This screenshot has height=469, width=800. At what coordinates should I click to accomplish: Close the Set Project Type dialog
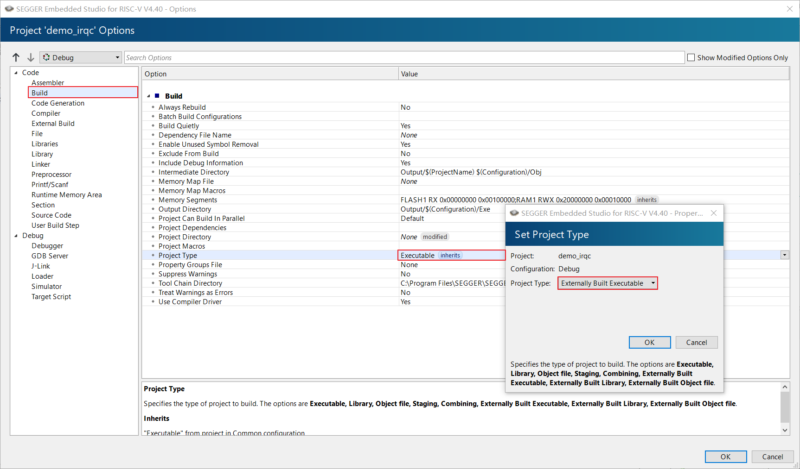tap(713, 213)
